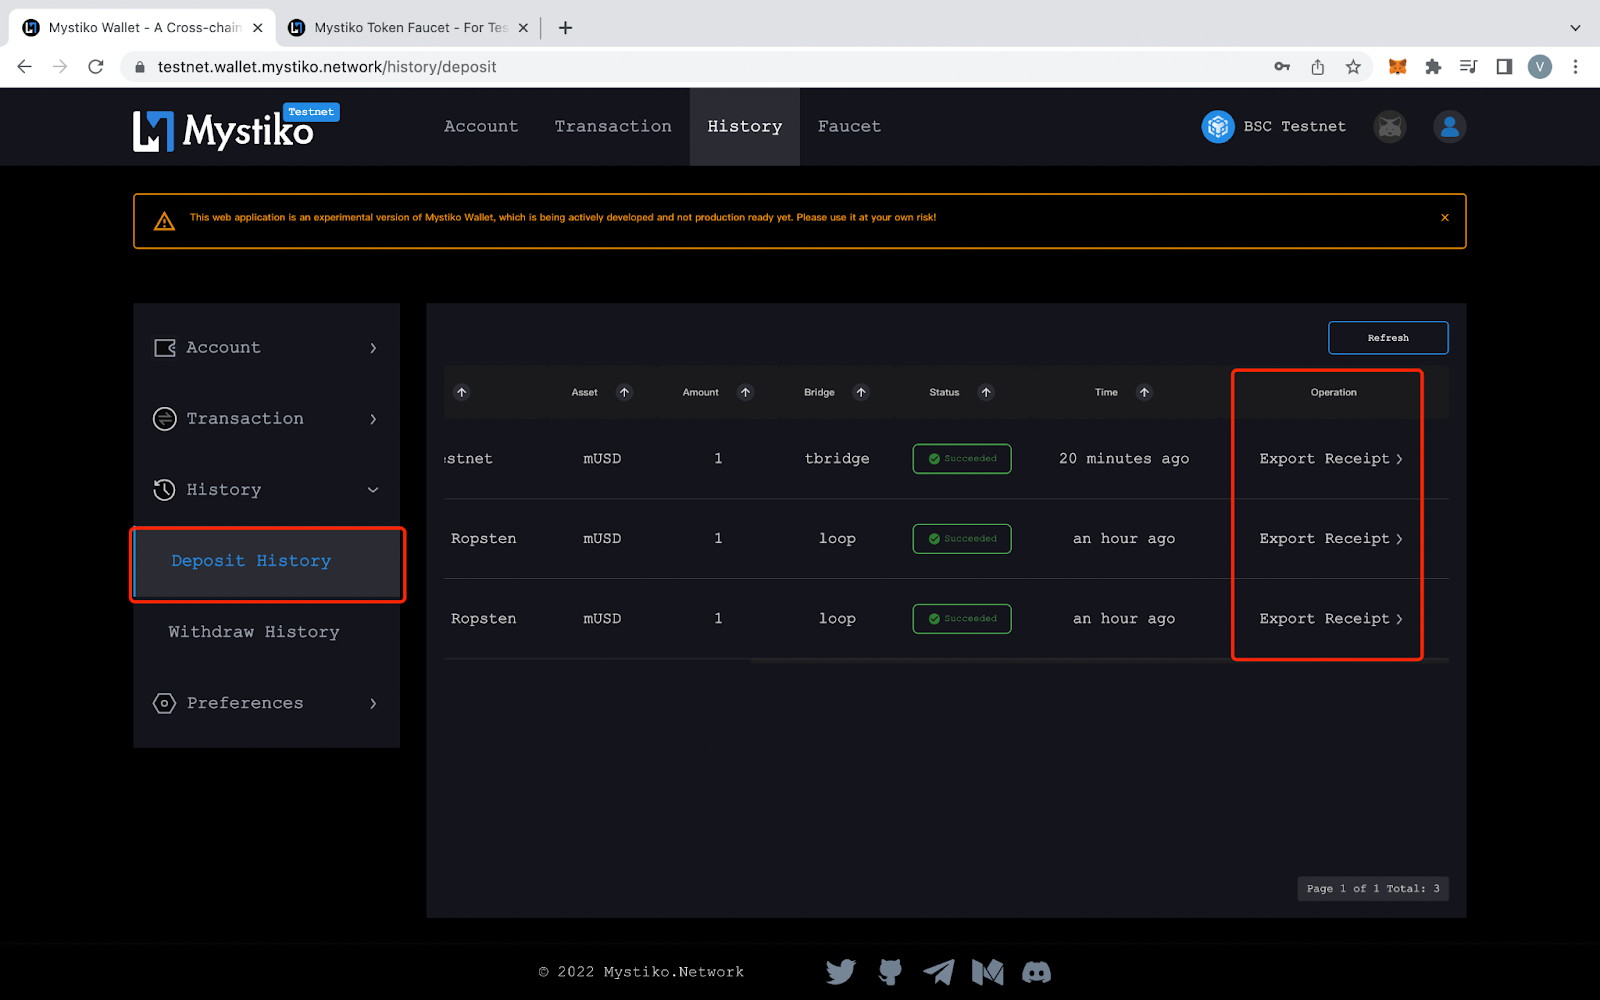Sort the table by Time
Image resolution: width=1600 pixels, height=1000 pixels.
coord(1144,392)
